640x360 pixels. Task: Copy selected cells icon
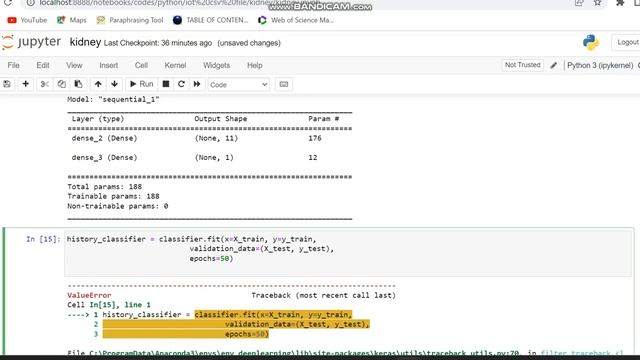pyautogui.click(x=61, y=84)
